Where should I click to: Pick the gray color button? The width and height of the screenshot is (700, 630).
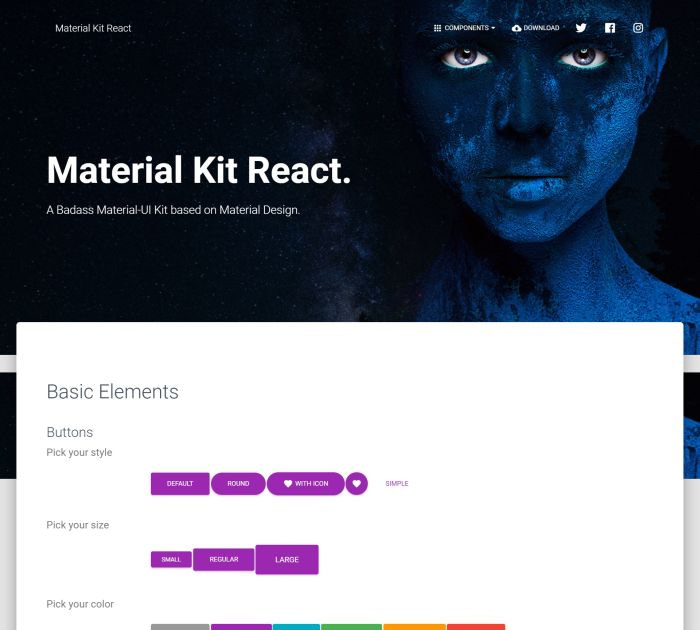[x=180, y=627]
